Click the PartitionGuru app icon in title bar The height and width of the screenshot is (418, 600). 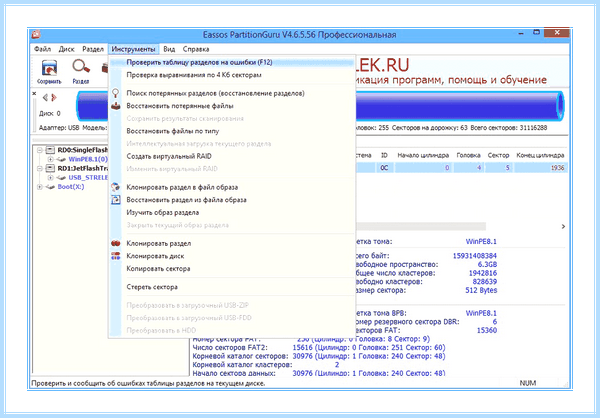[36, 34]
